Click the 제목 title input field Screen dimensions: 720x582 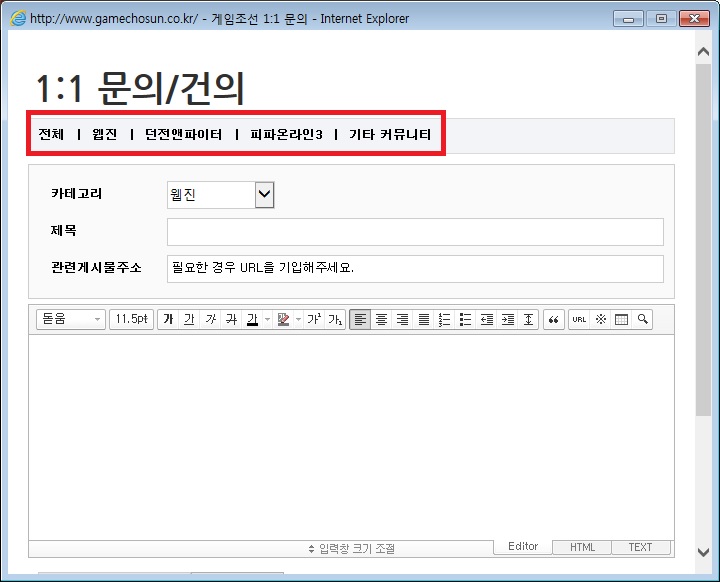(x=415, y=232)
